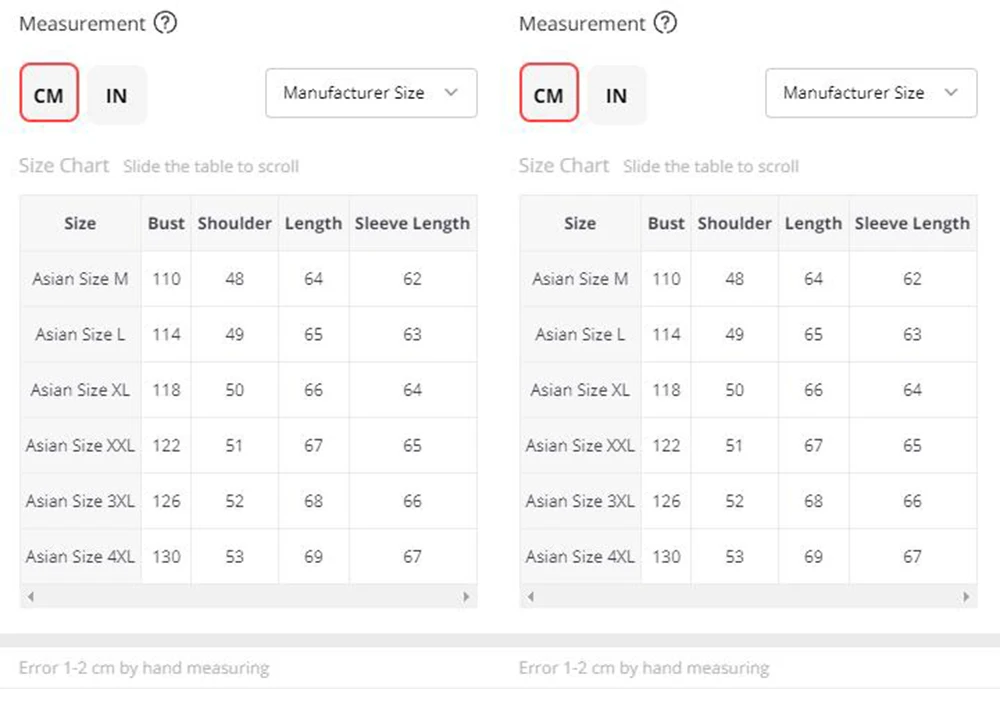Click the Measurement help icon in the left panel
This screenshot has height=714, width=1000.
click(x=165, y=23)
